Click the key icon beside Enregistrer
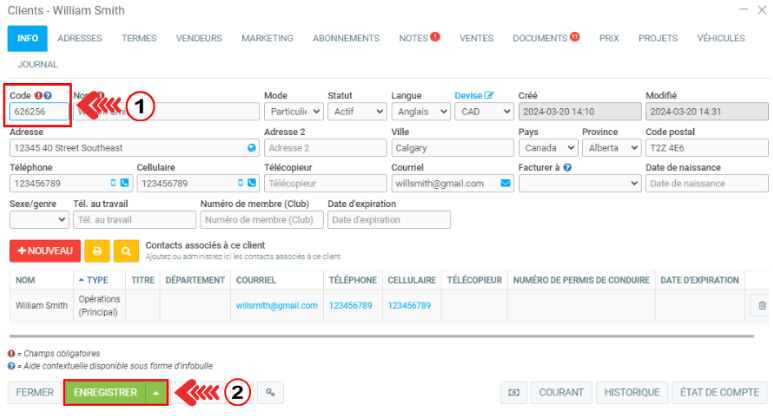Screen dimensions: 773x416 coord(269,393)
